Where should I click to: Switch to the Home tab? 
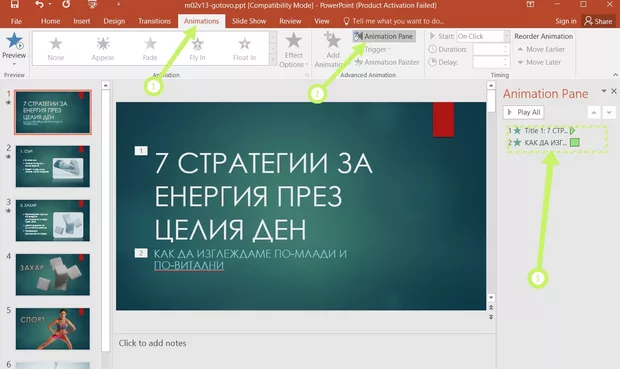pyautogui.click(x=50, y=21)
